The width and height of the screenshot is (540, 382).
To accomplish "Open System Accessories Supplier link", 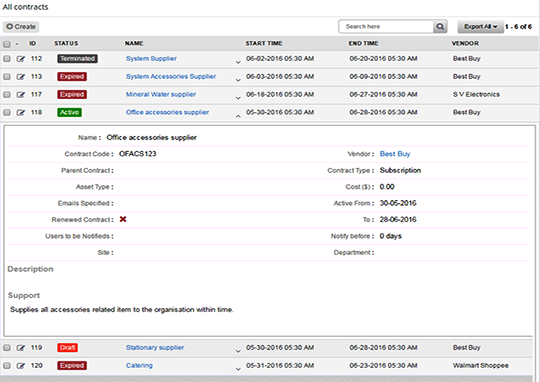I will (171, 76).
